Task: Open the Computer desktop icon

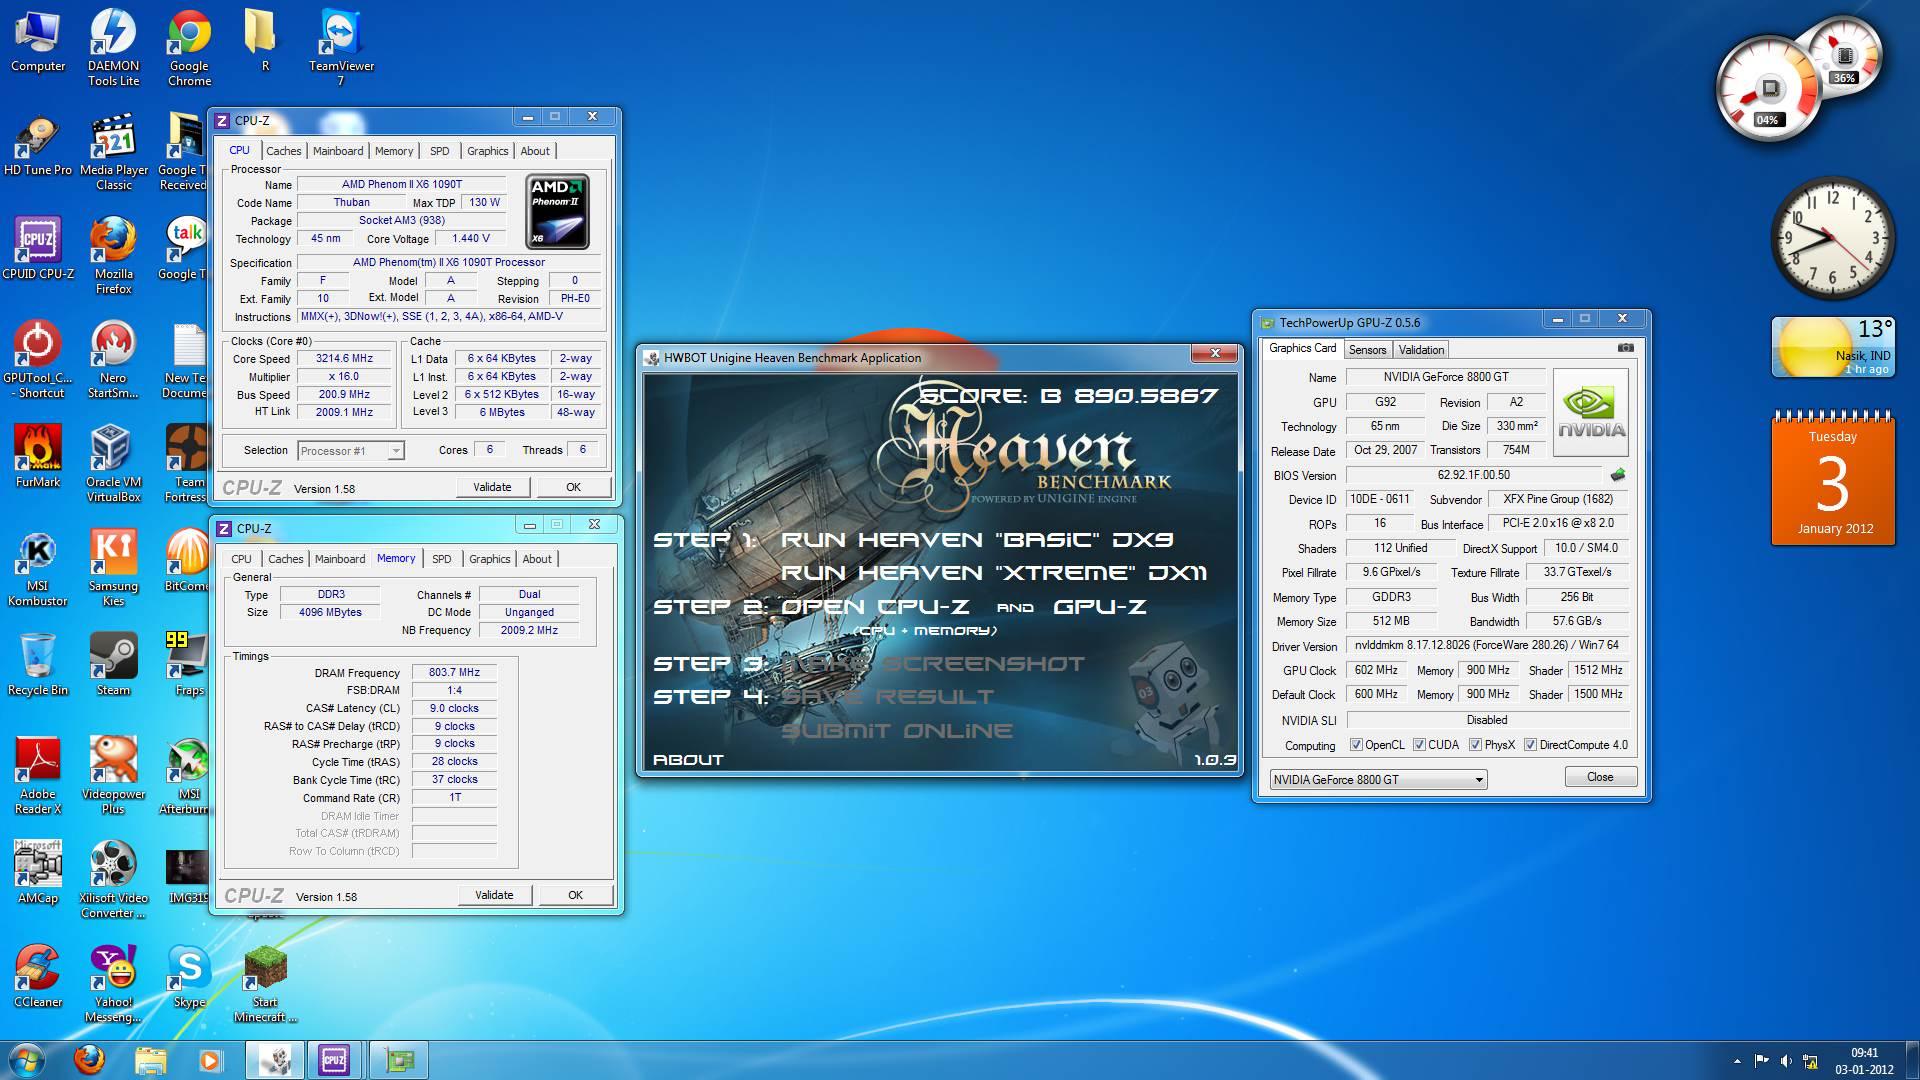Action: (x=38, y=42)
